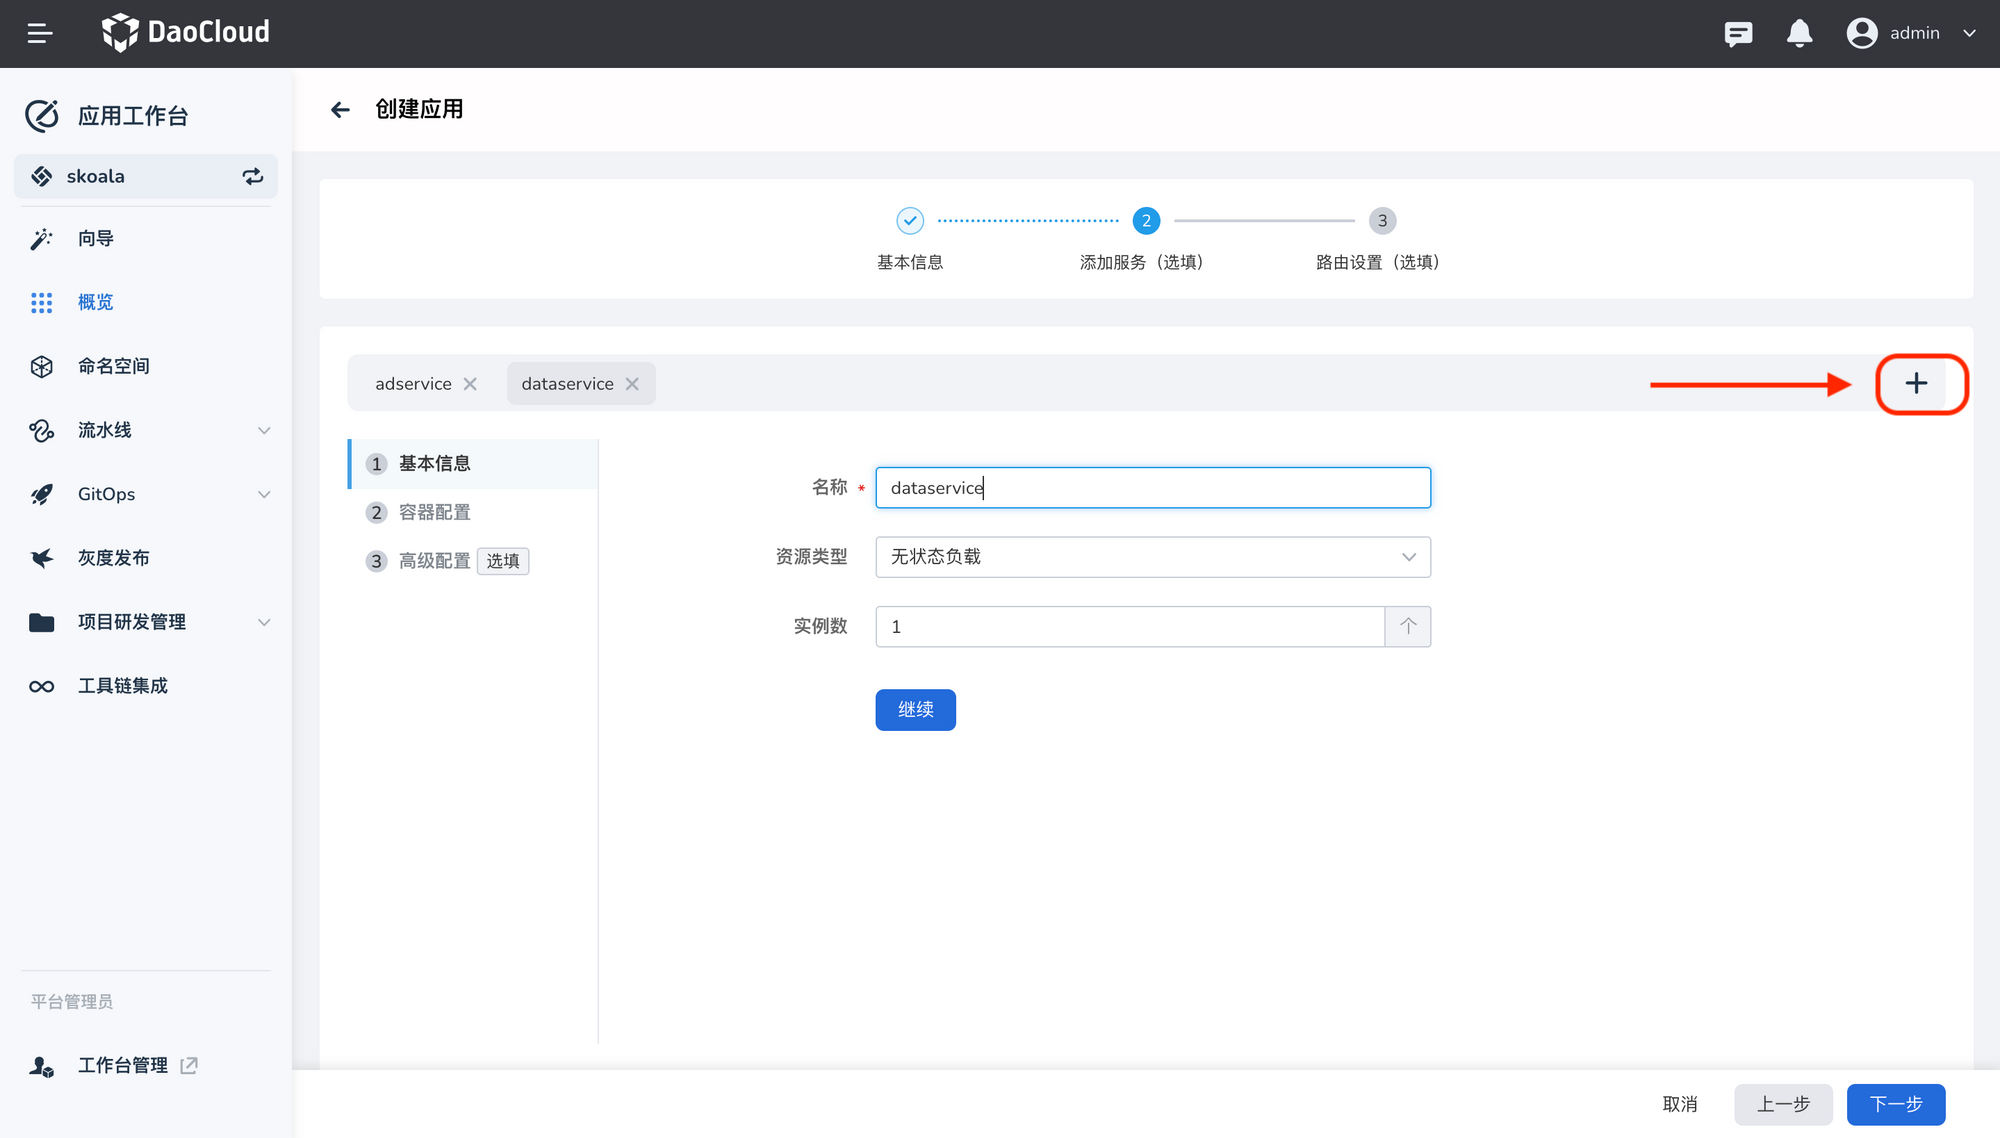Open 工作台管理 workbench management link
2000x1138 pixels.
[x=123, y=1066]
